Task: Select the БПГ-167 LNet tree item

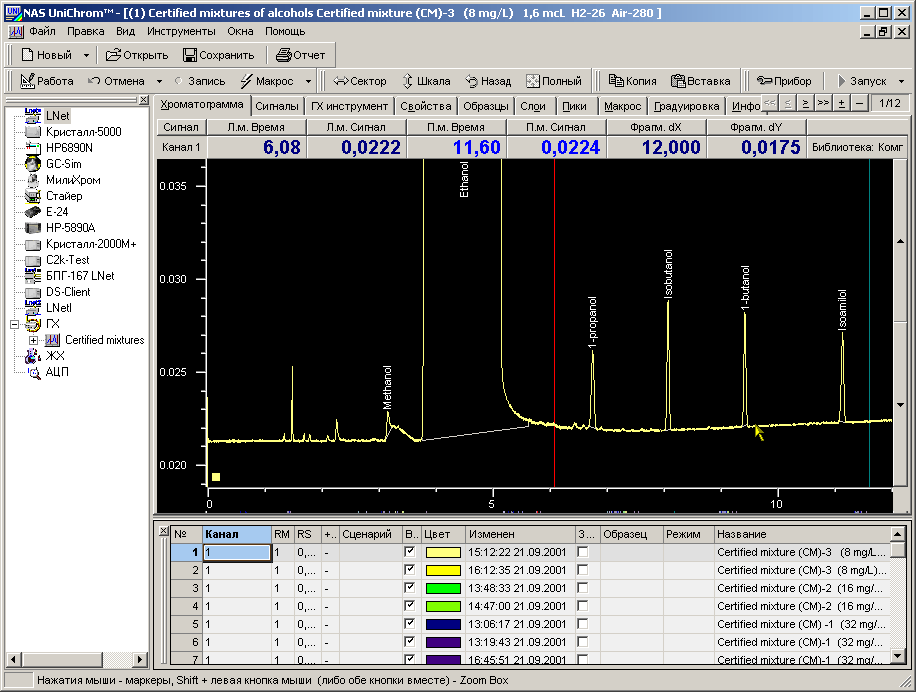Action: coord(80,276)
